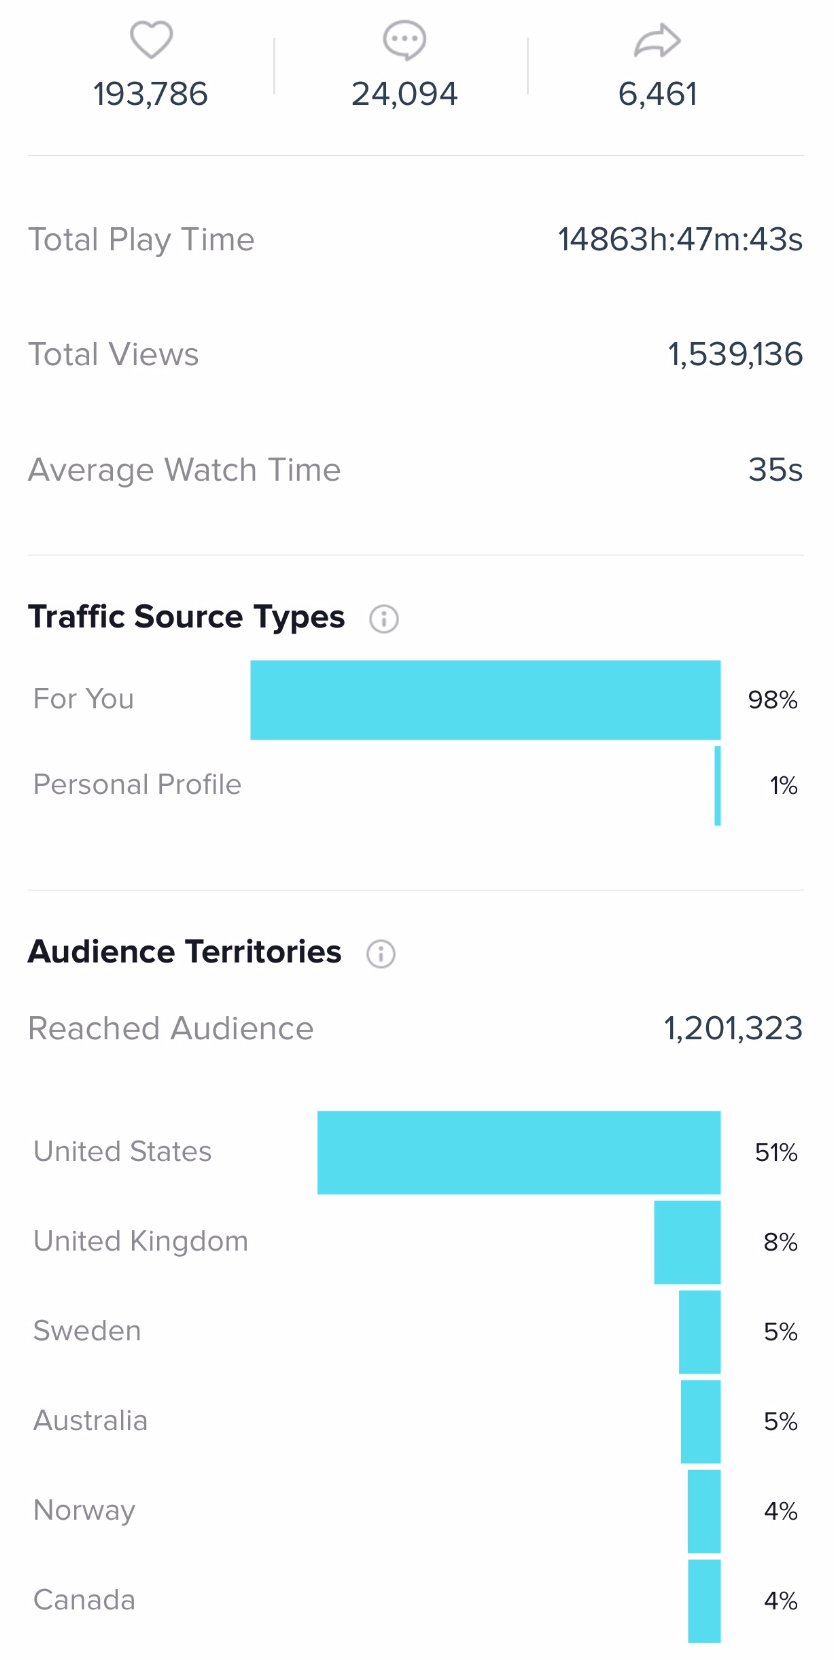Screen dimensions: 834x1660
Task: Click the Sweden territory label
Action: click(87, 1331)
